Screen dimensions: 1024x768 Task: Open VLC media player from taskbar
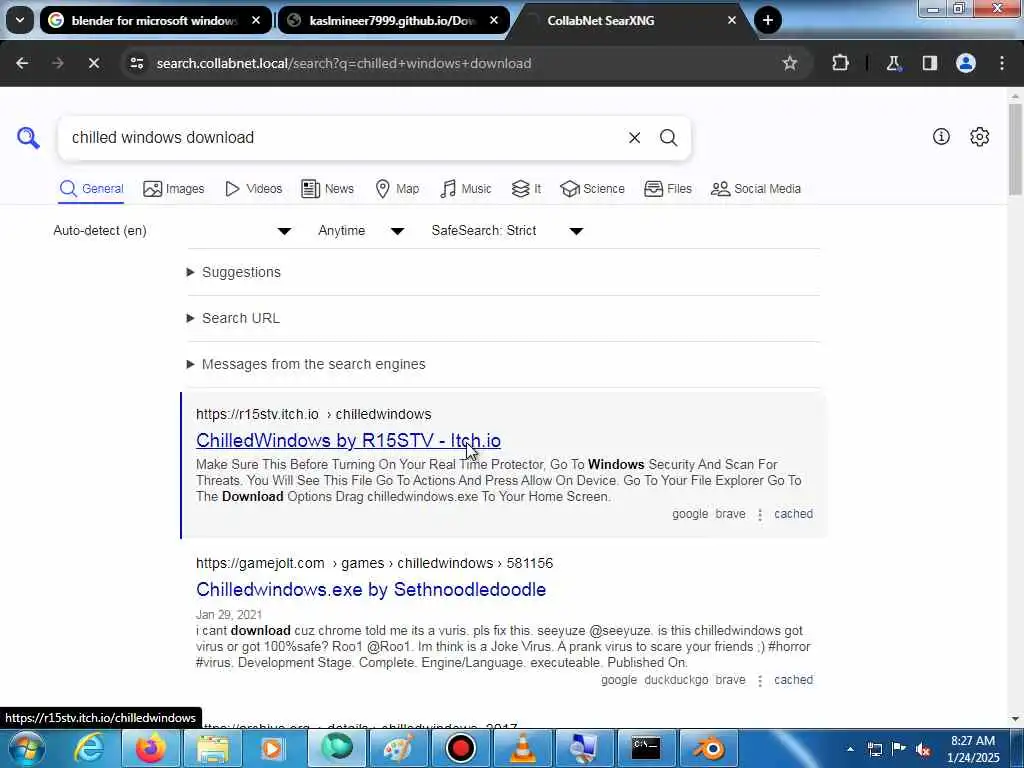tap(522, 748)
